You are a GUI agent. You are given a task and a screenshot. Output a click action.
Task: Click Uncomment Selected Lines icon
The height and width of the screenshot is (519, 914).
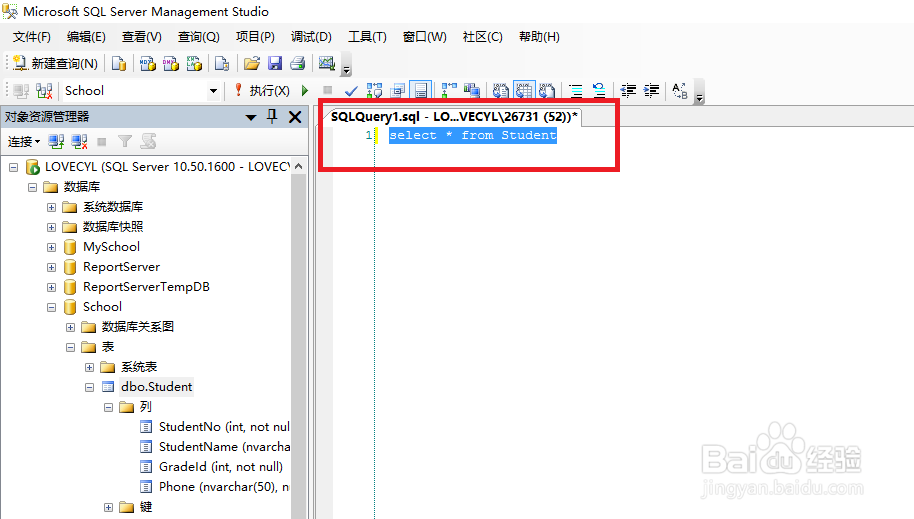599,90
